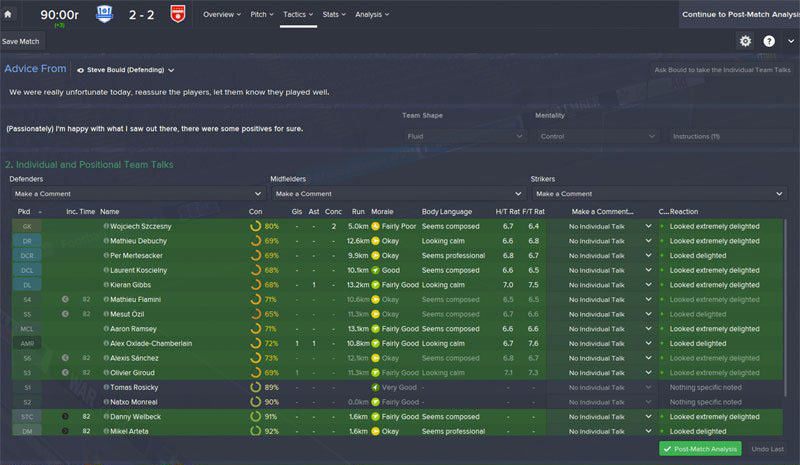Open the Tactics menu
800x465 pixels.
click(298, 14)
